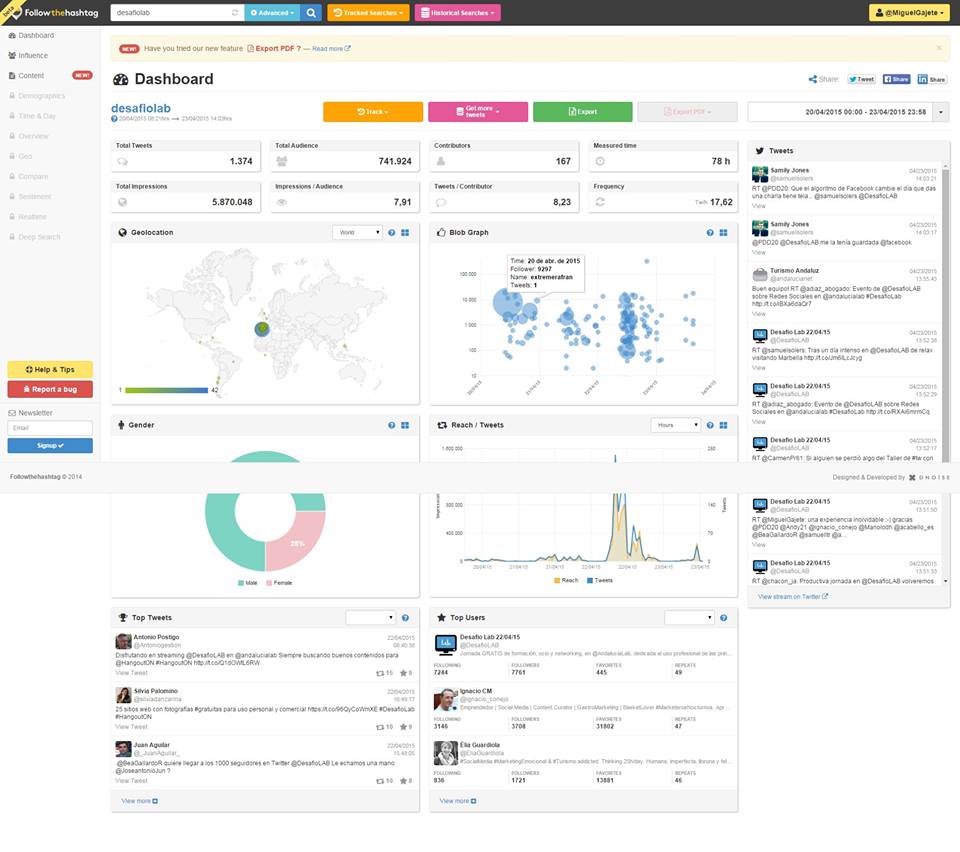Open Influence in the sidebar
This screenshot has width=960, height=852.
coord(28,56)
